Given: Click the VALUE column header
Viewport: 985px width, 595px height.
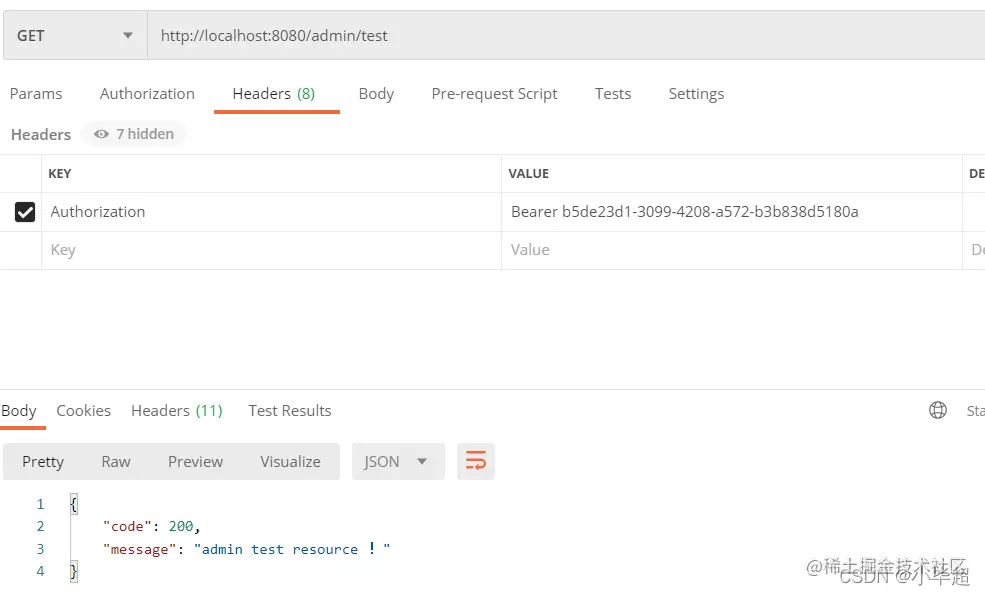Looking at the screenshot, I should [528, 174].
